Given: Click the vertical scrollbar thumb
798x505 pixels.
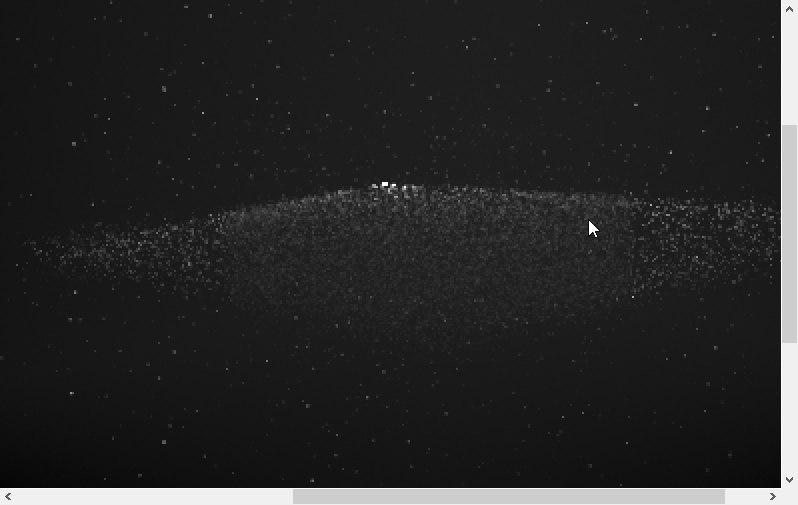Looking at the screenshot, I should 789,234.
